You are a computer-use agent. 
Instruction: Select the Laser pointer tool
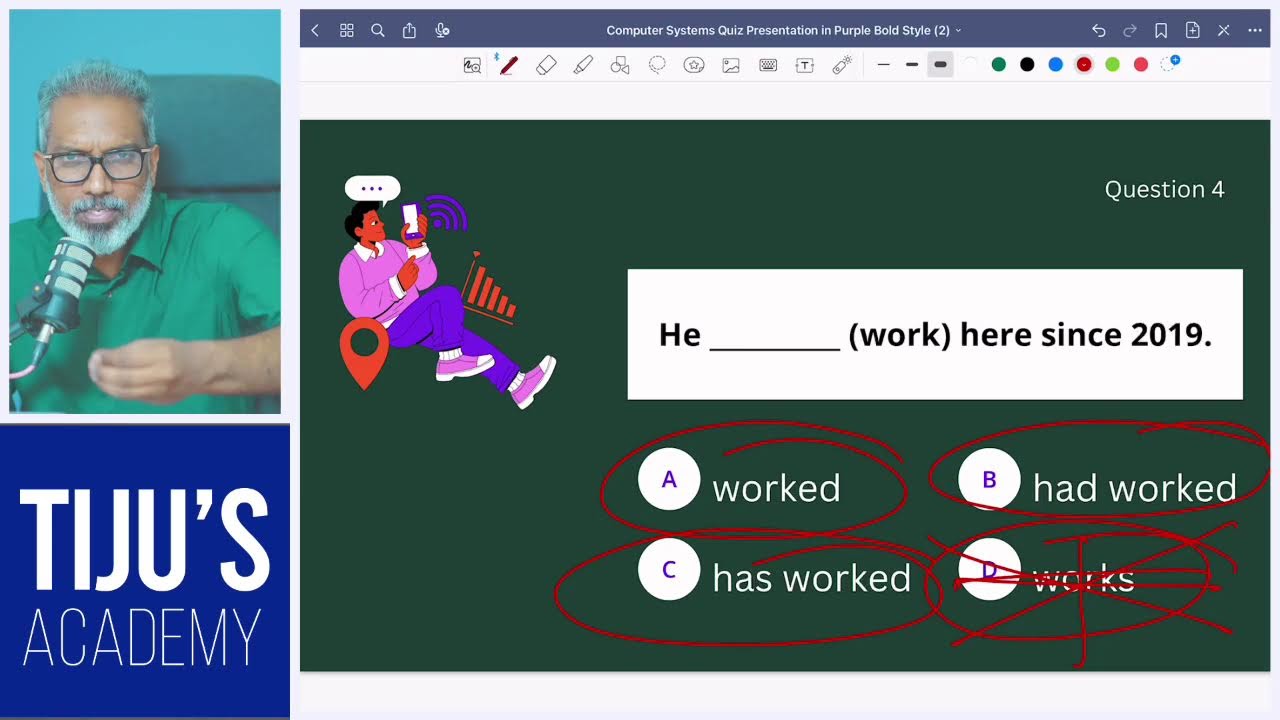(842, 65)
